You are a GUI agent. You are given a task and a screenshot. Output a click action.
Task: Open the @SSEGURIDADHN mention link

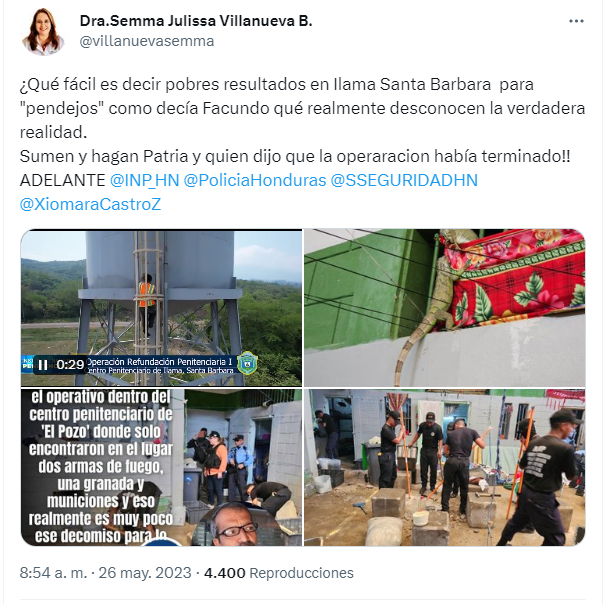click(404, 181)
